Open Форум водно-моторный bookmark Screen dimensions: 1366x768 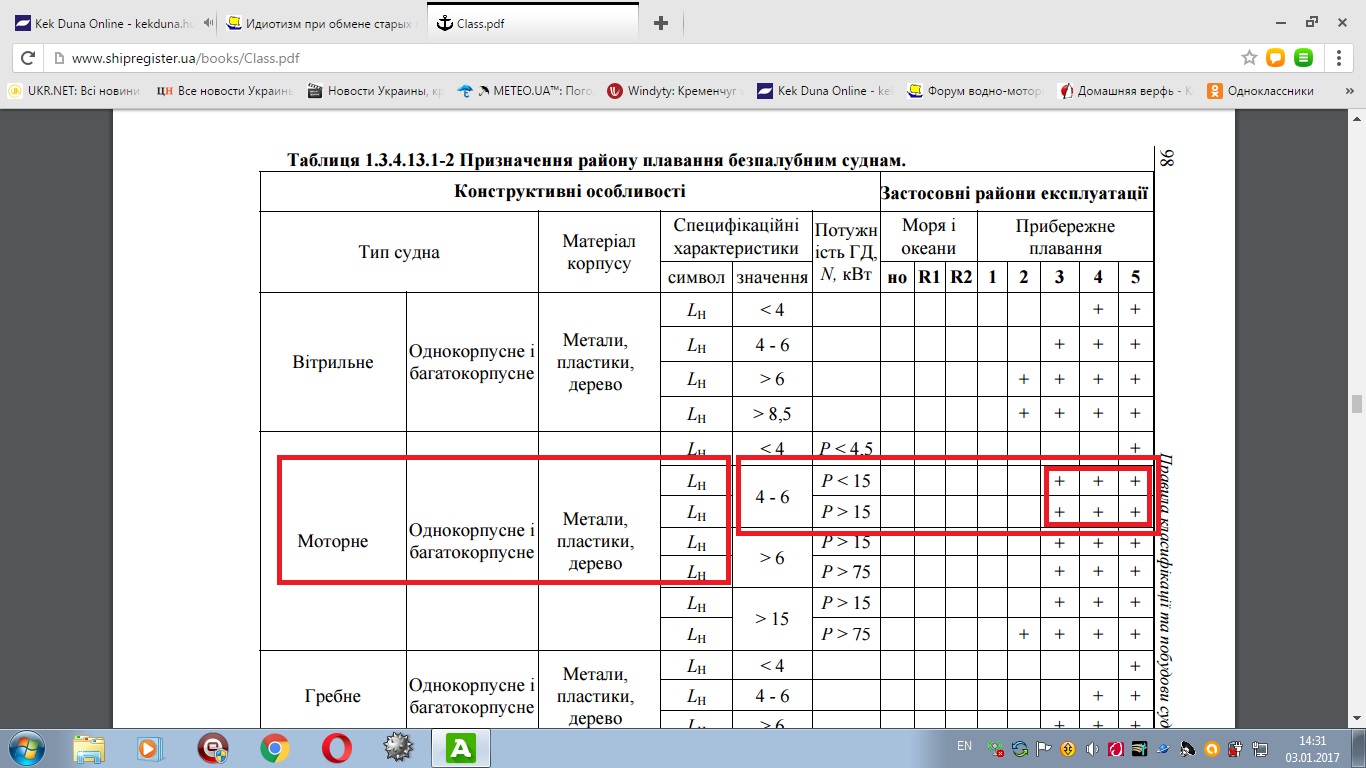pos(975,91)
